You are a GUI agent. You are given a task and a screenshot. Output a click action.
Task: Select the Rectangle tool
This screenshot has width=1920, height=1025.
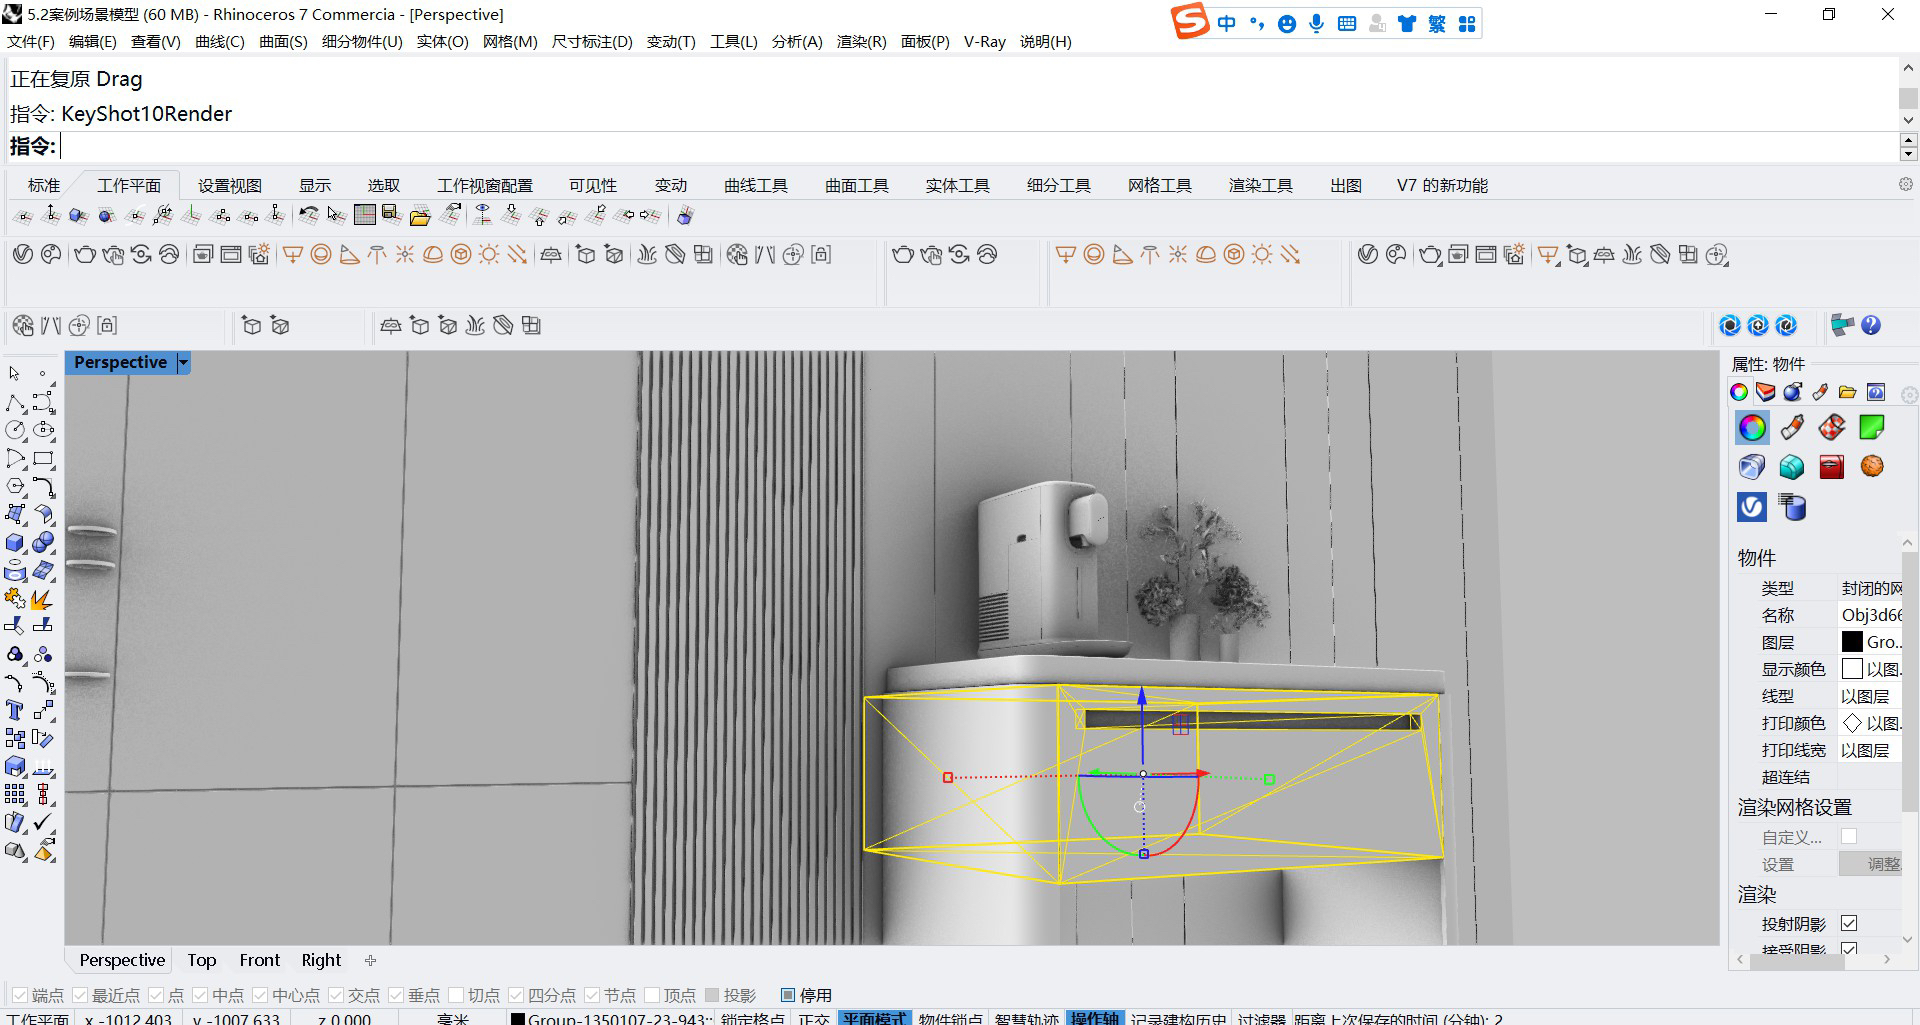43,459
